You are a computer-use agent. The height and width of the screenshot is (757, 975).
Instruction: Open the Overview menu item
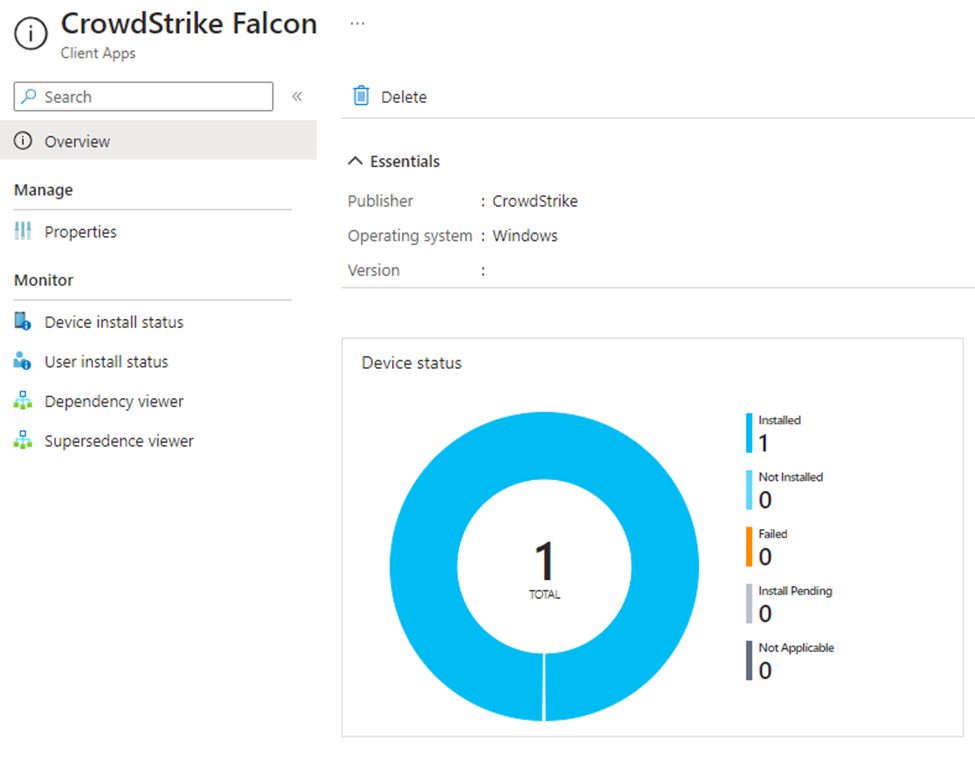pyautogui.click(x=77, y=142)
